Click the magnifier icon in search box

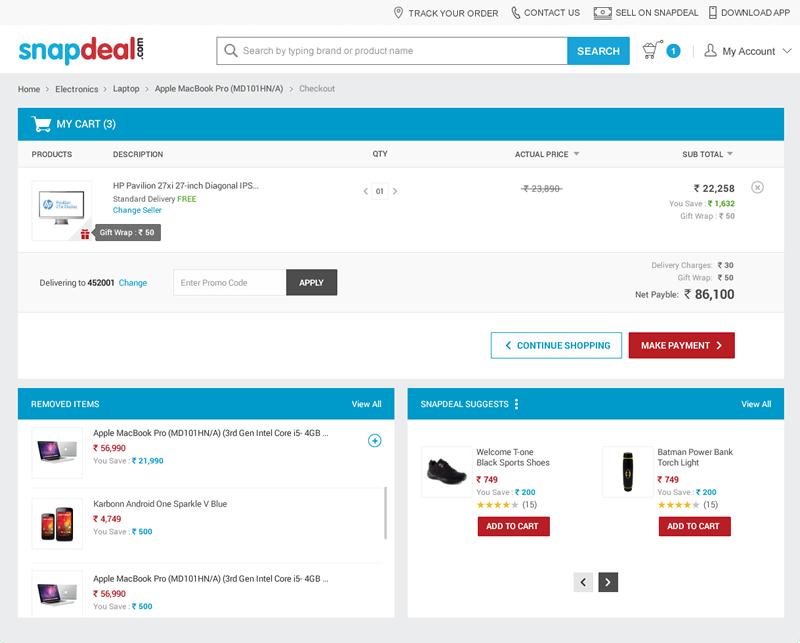[231, 51]
